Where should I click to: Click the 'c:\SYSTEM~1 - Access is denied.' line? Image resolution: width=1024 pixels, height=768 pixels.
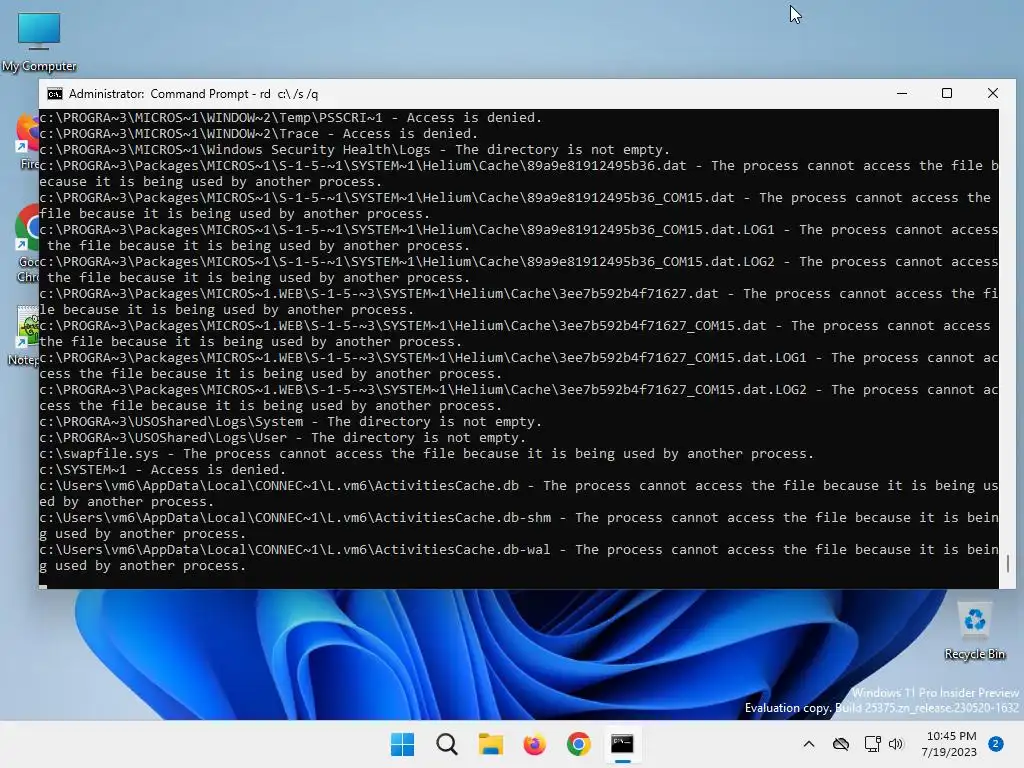click(x=163, y=470)
